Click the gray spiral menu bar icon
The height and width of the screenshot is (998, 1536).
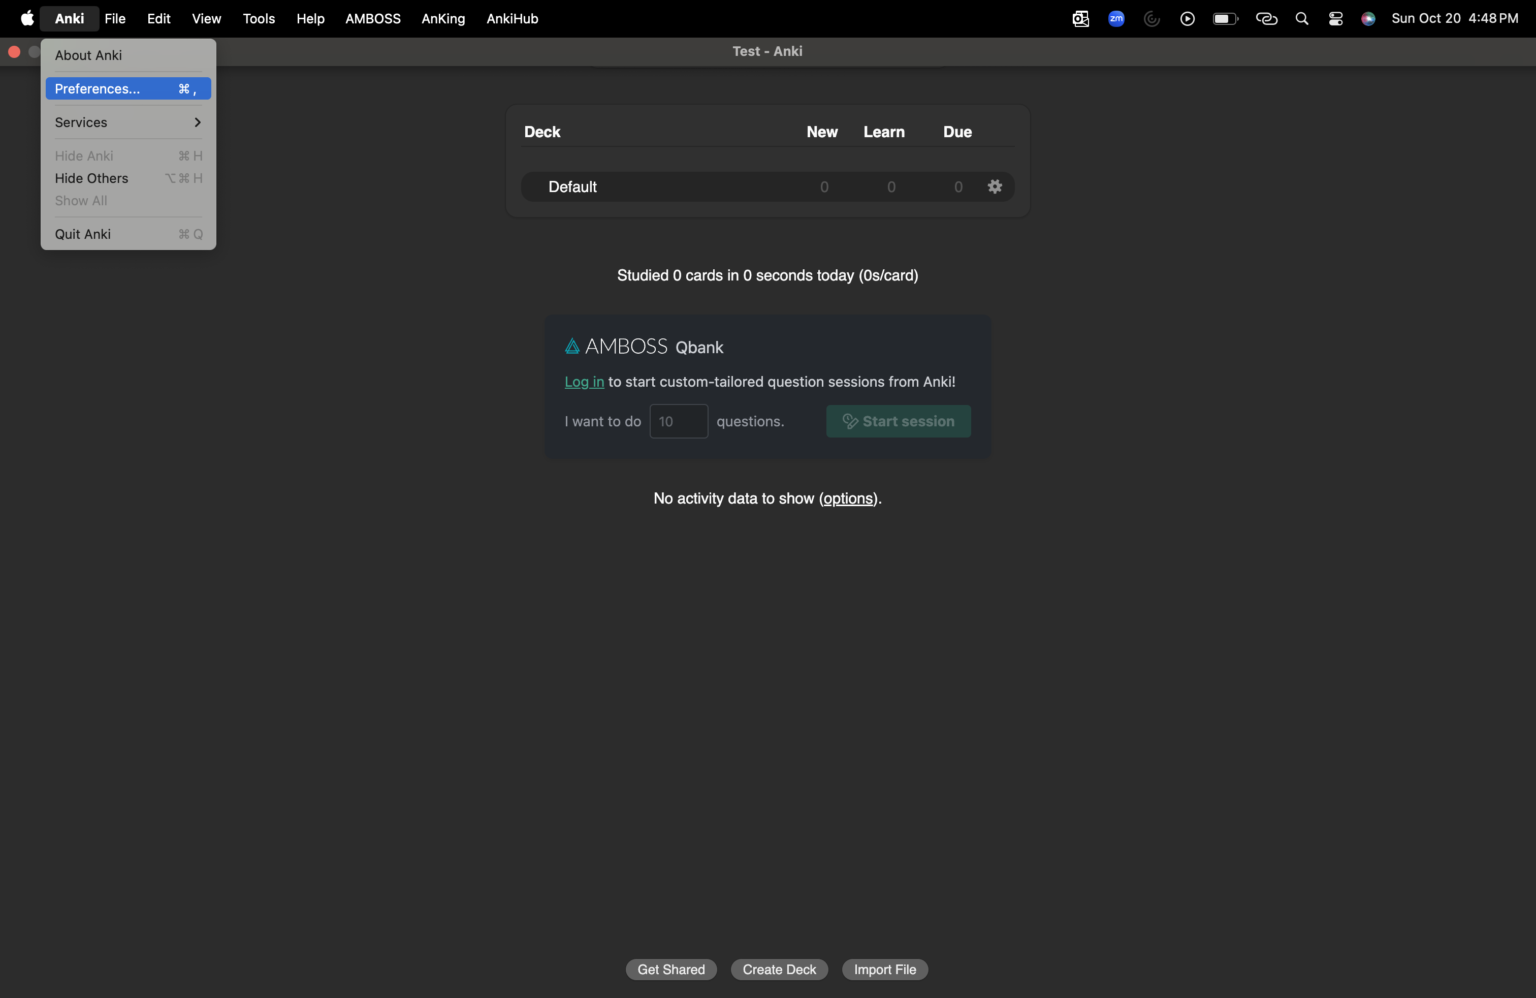coord(1152,18)
